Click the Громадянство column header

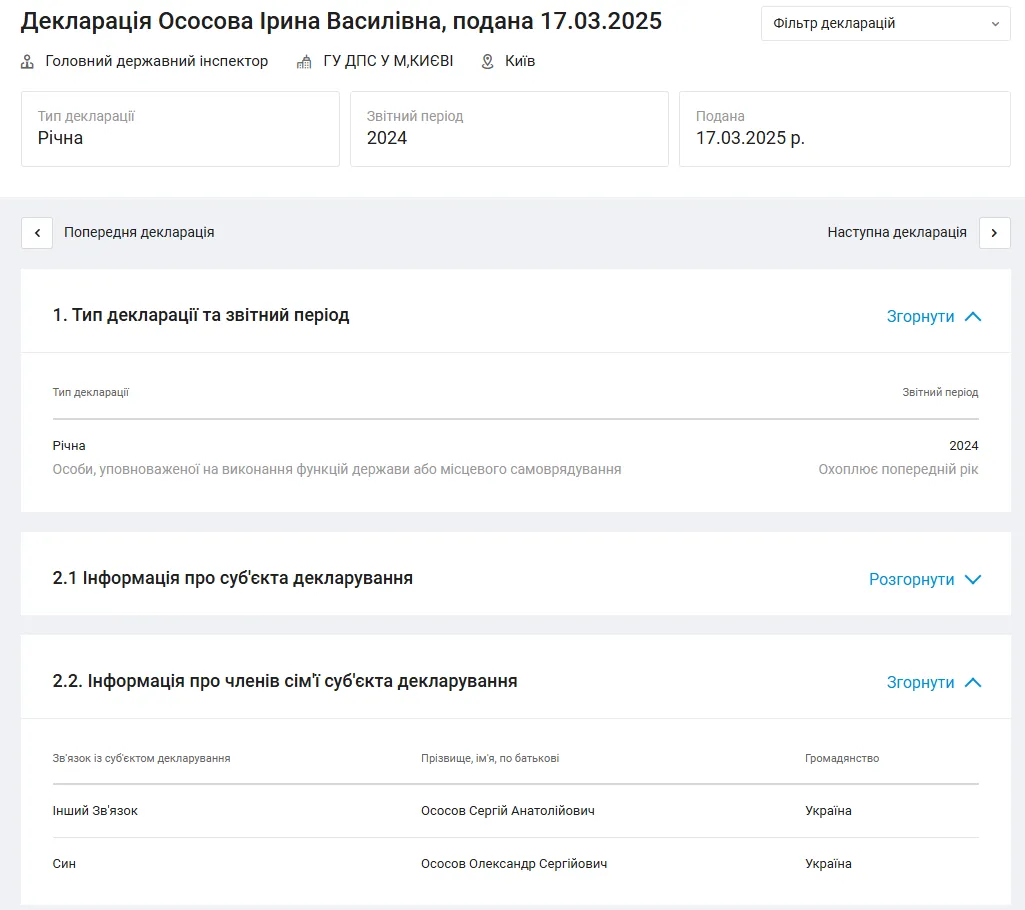click(842, 758)
